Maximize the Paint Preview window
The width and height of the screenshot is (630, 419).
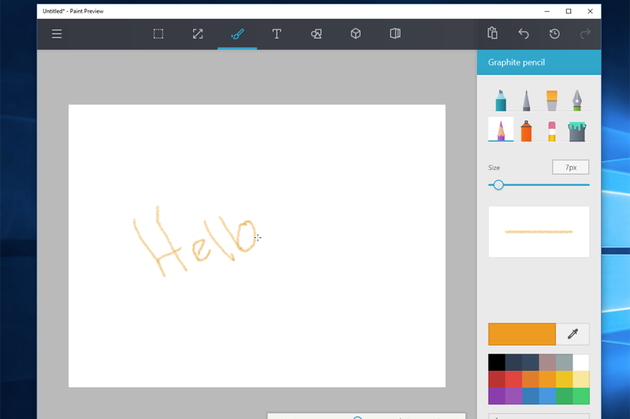569,11
